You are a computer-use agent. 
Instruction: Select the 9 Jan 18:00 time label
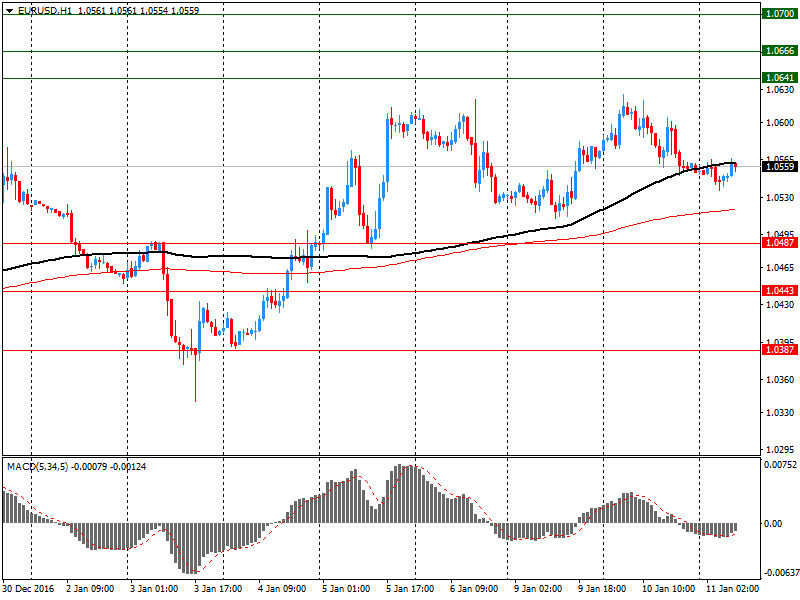click(x=602, y=589)
